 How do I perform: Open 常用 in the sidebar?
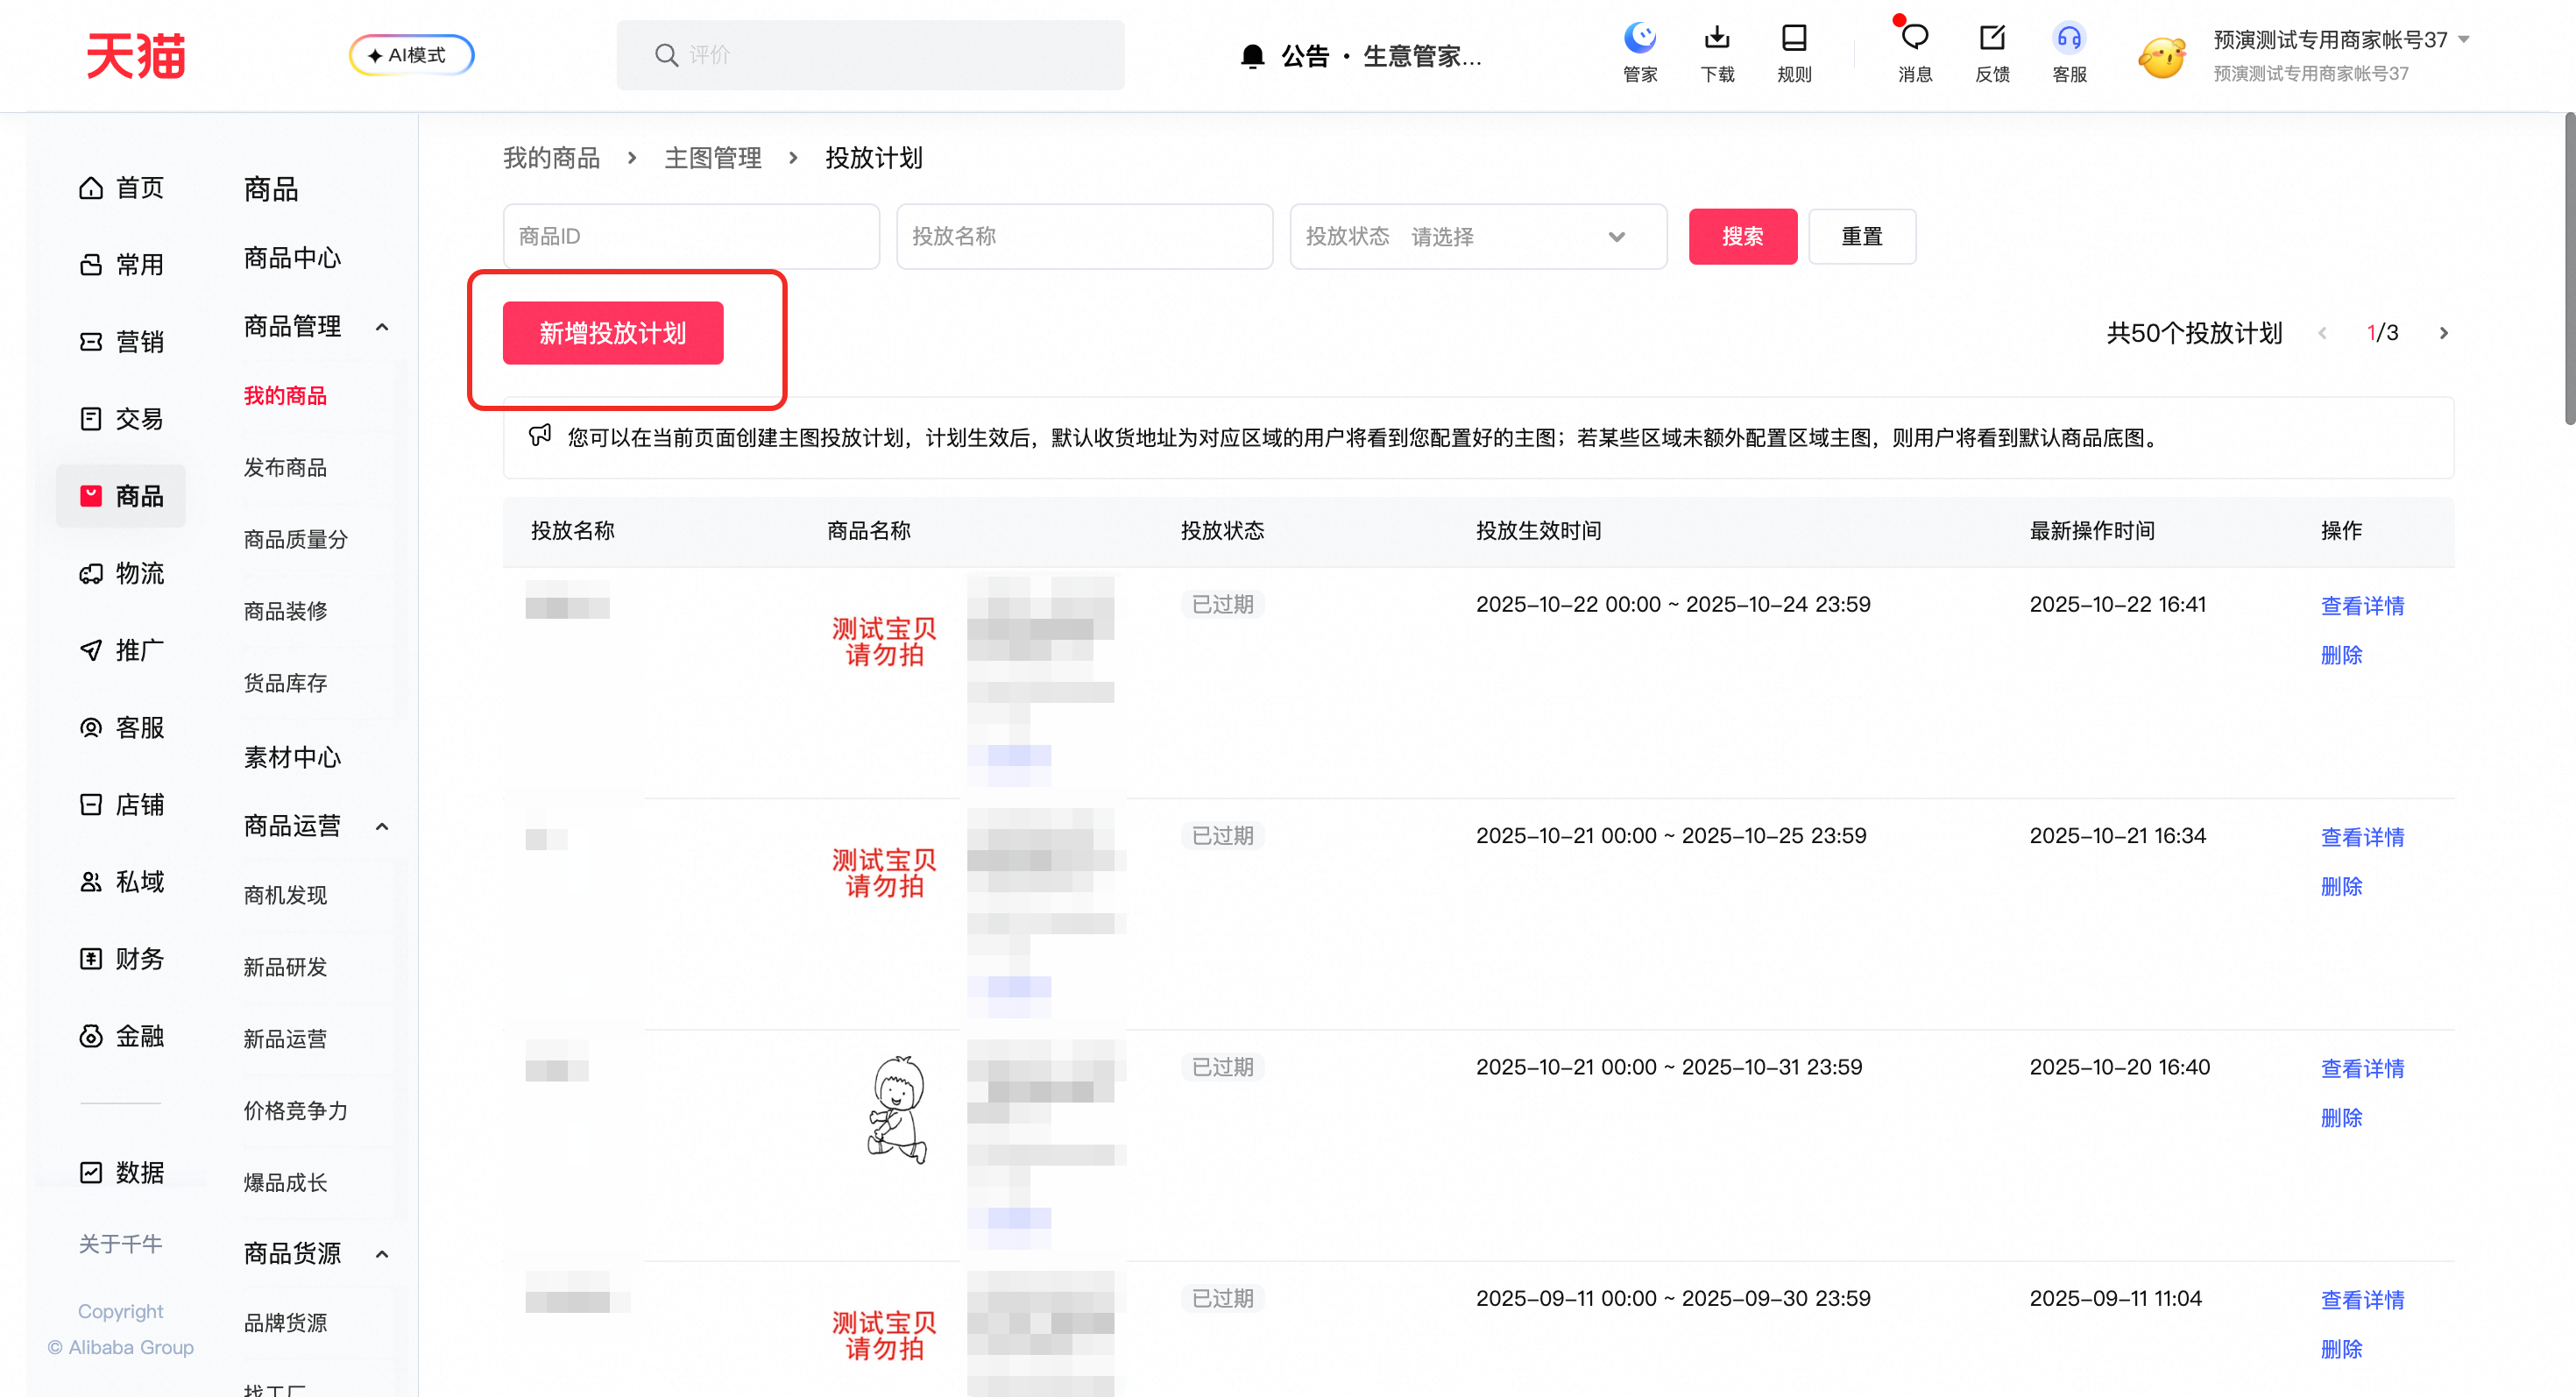(x=121, y=265)
